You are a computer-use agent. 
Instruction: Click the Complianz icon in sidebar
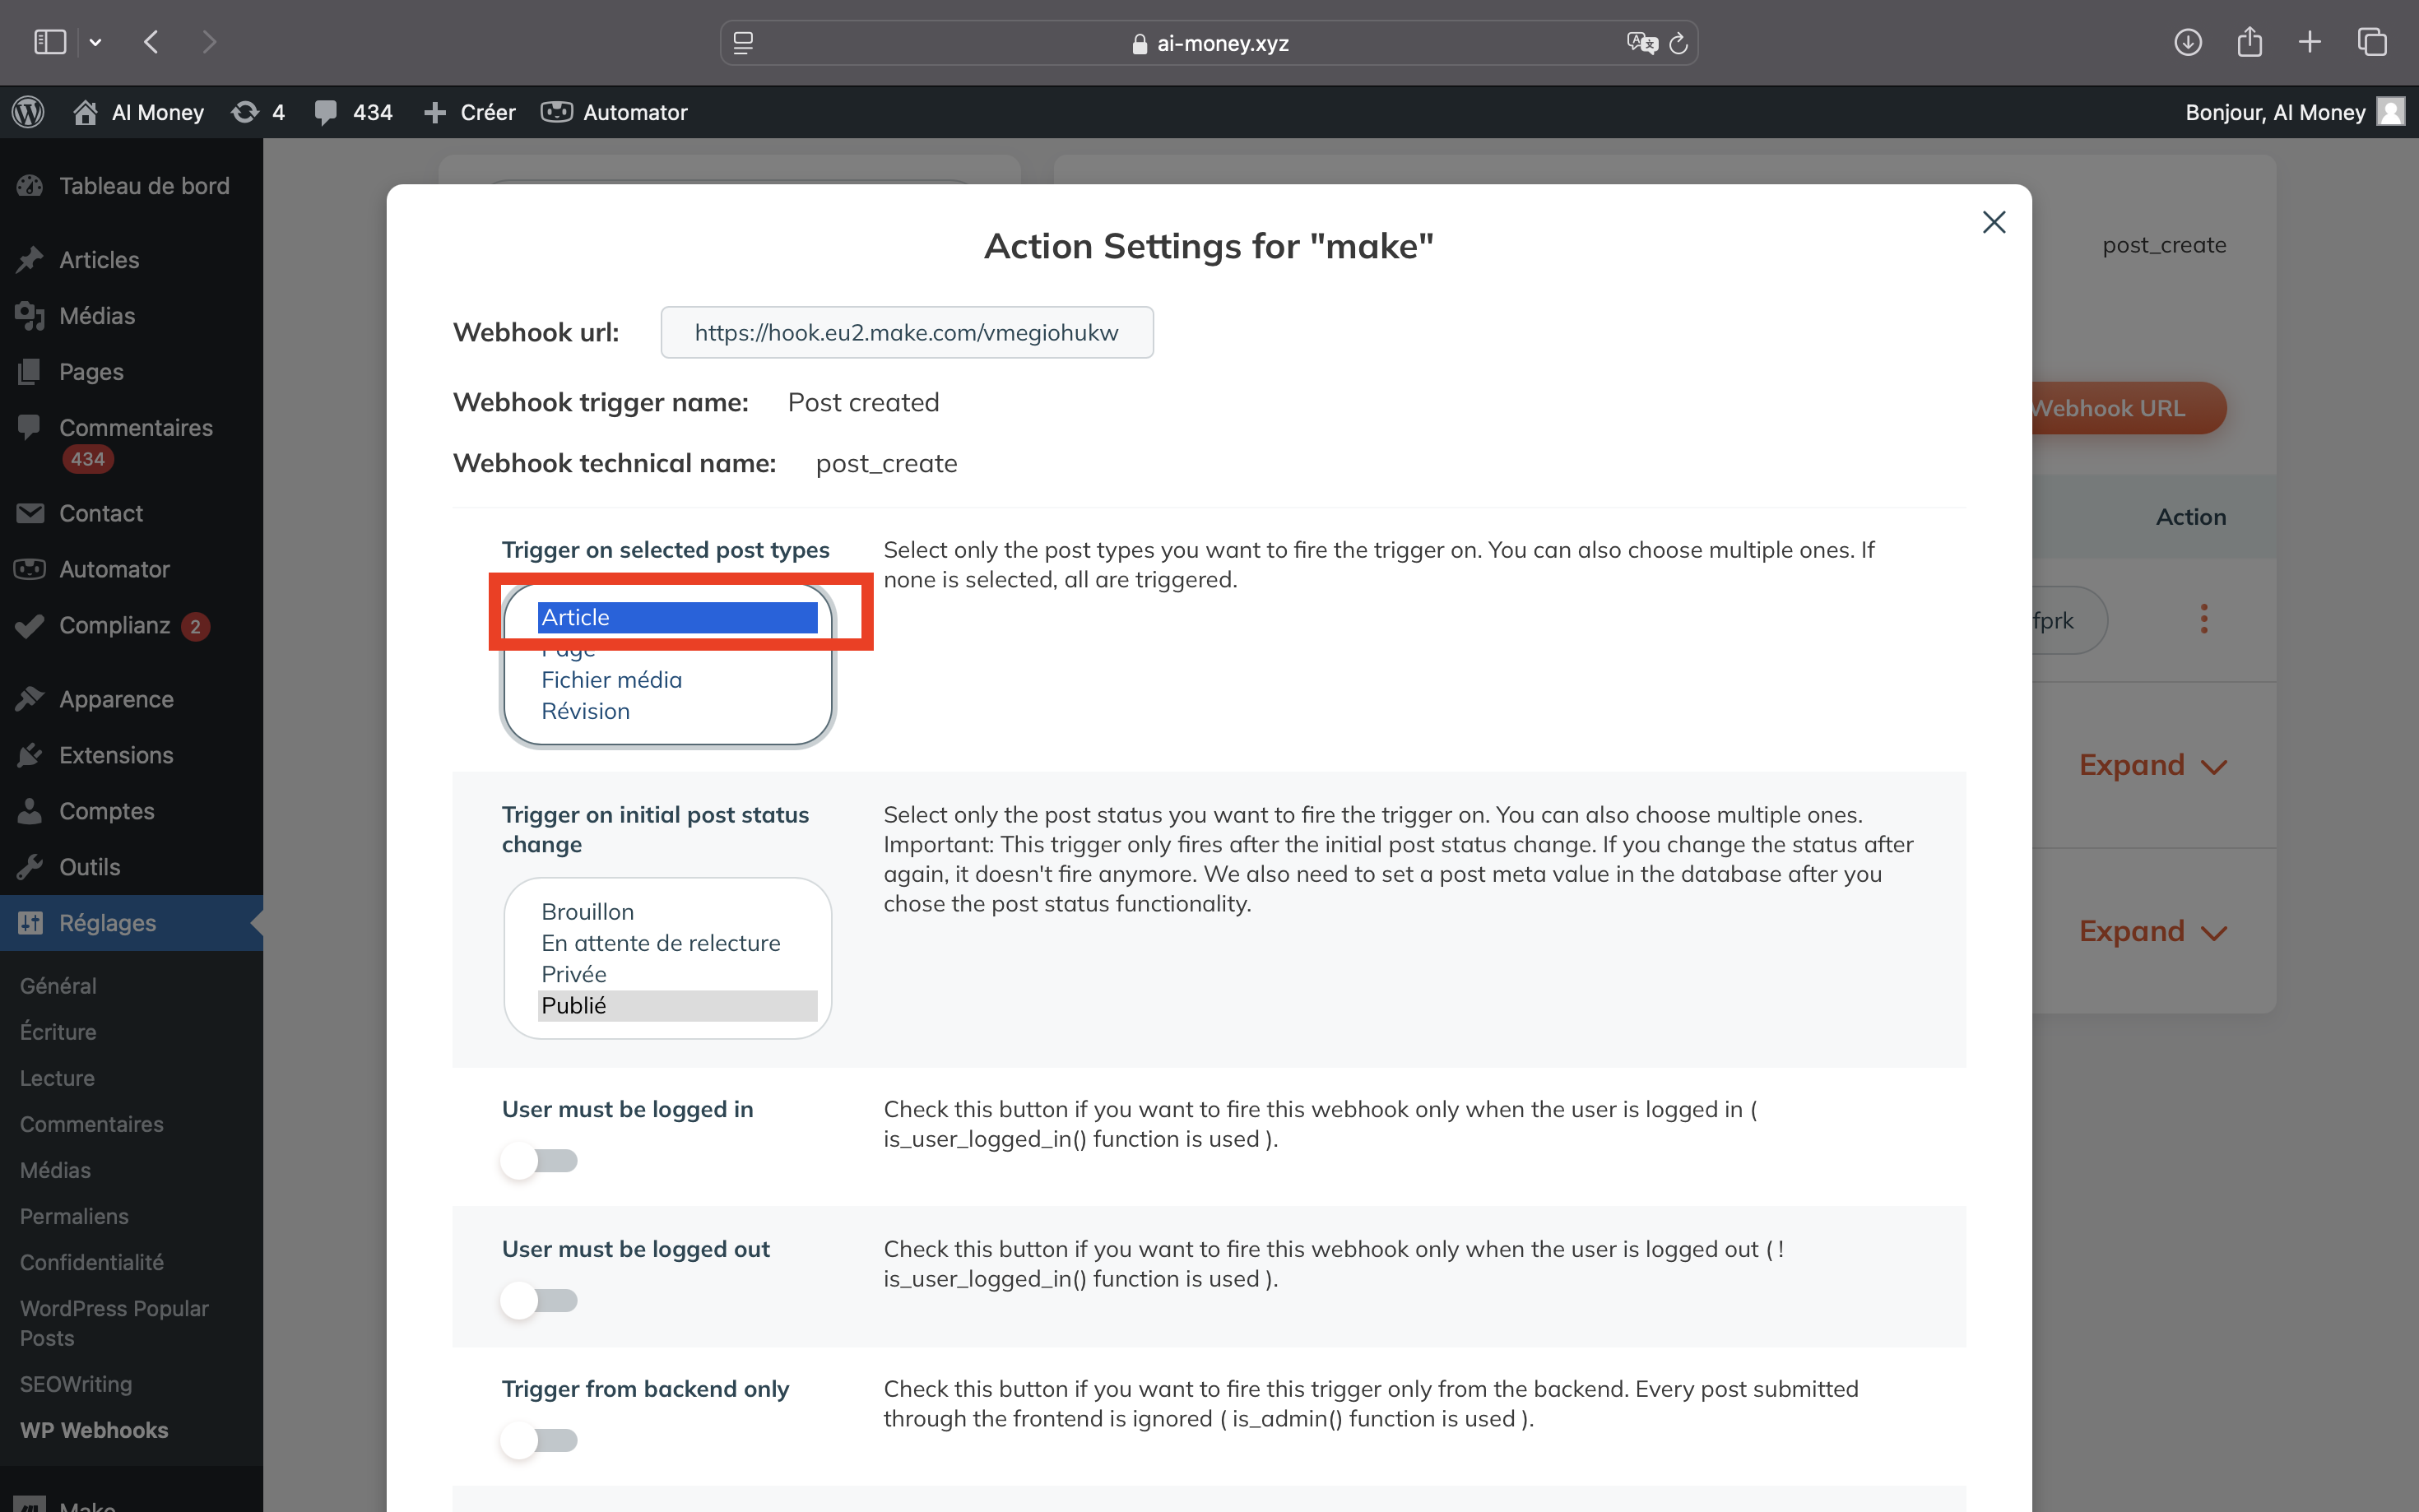(x=31, y=625)
